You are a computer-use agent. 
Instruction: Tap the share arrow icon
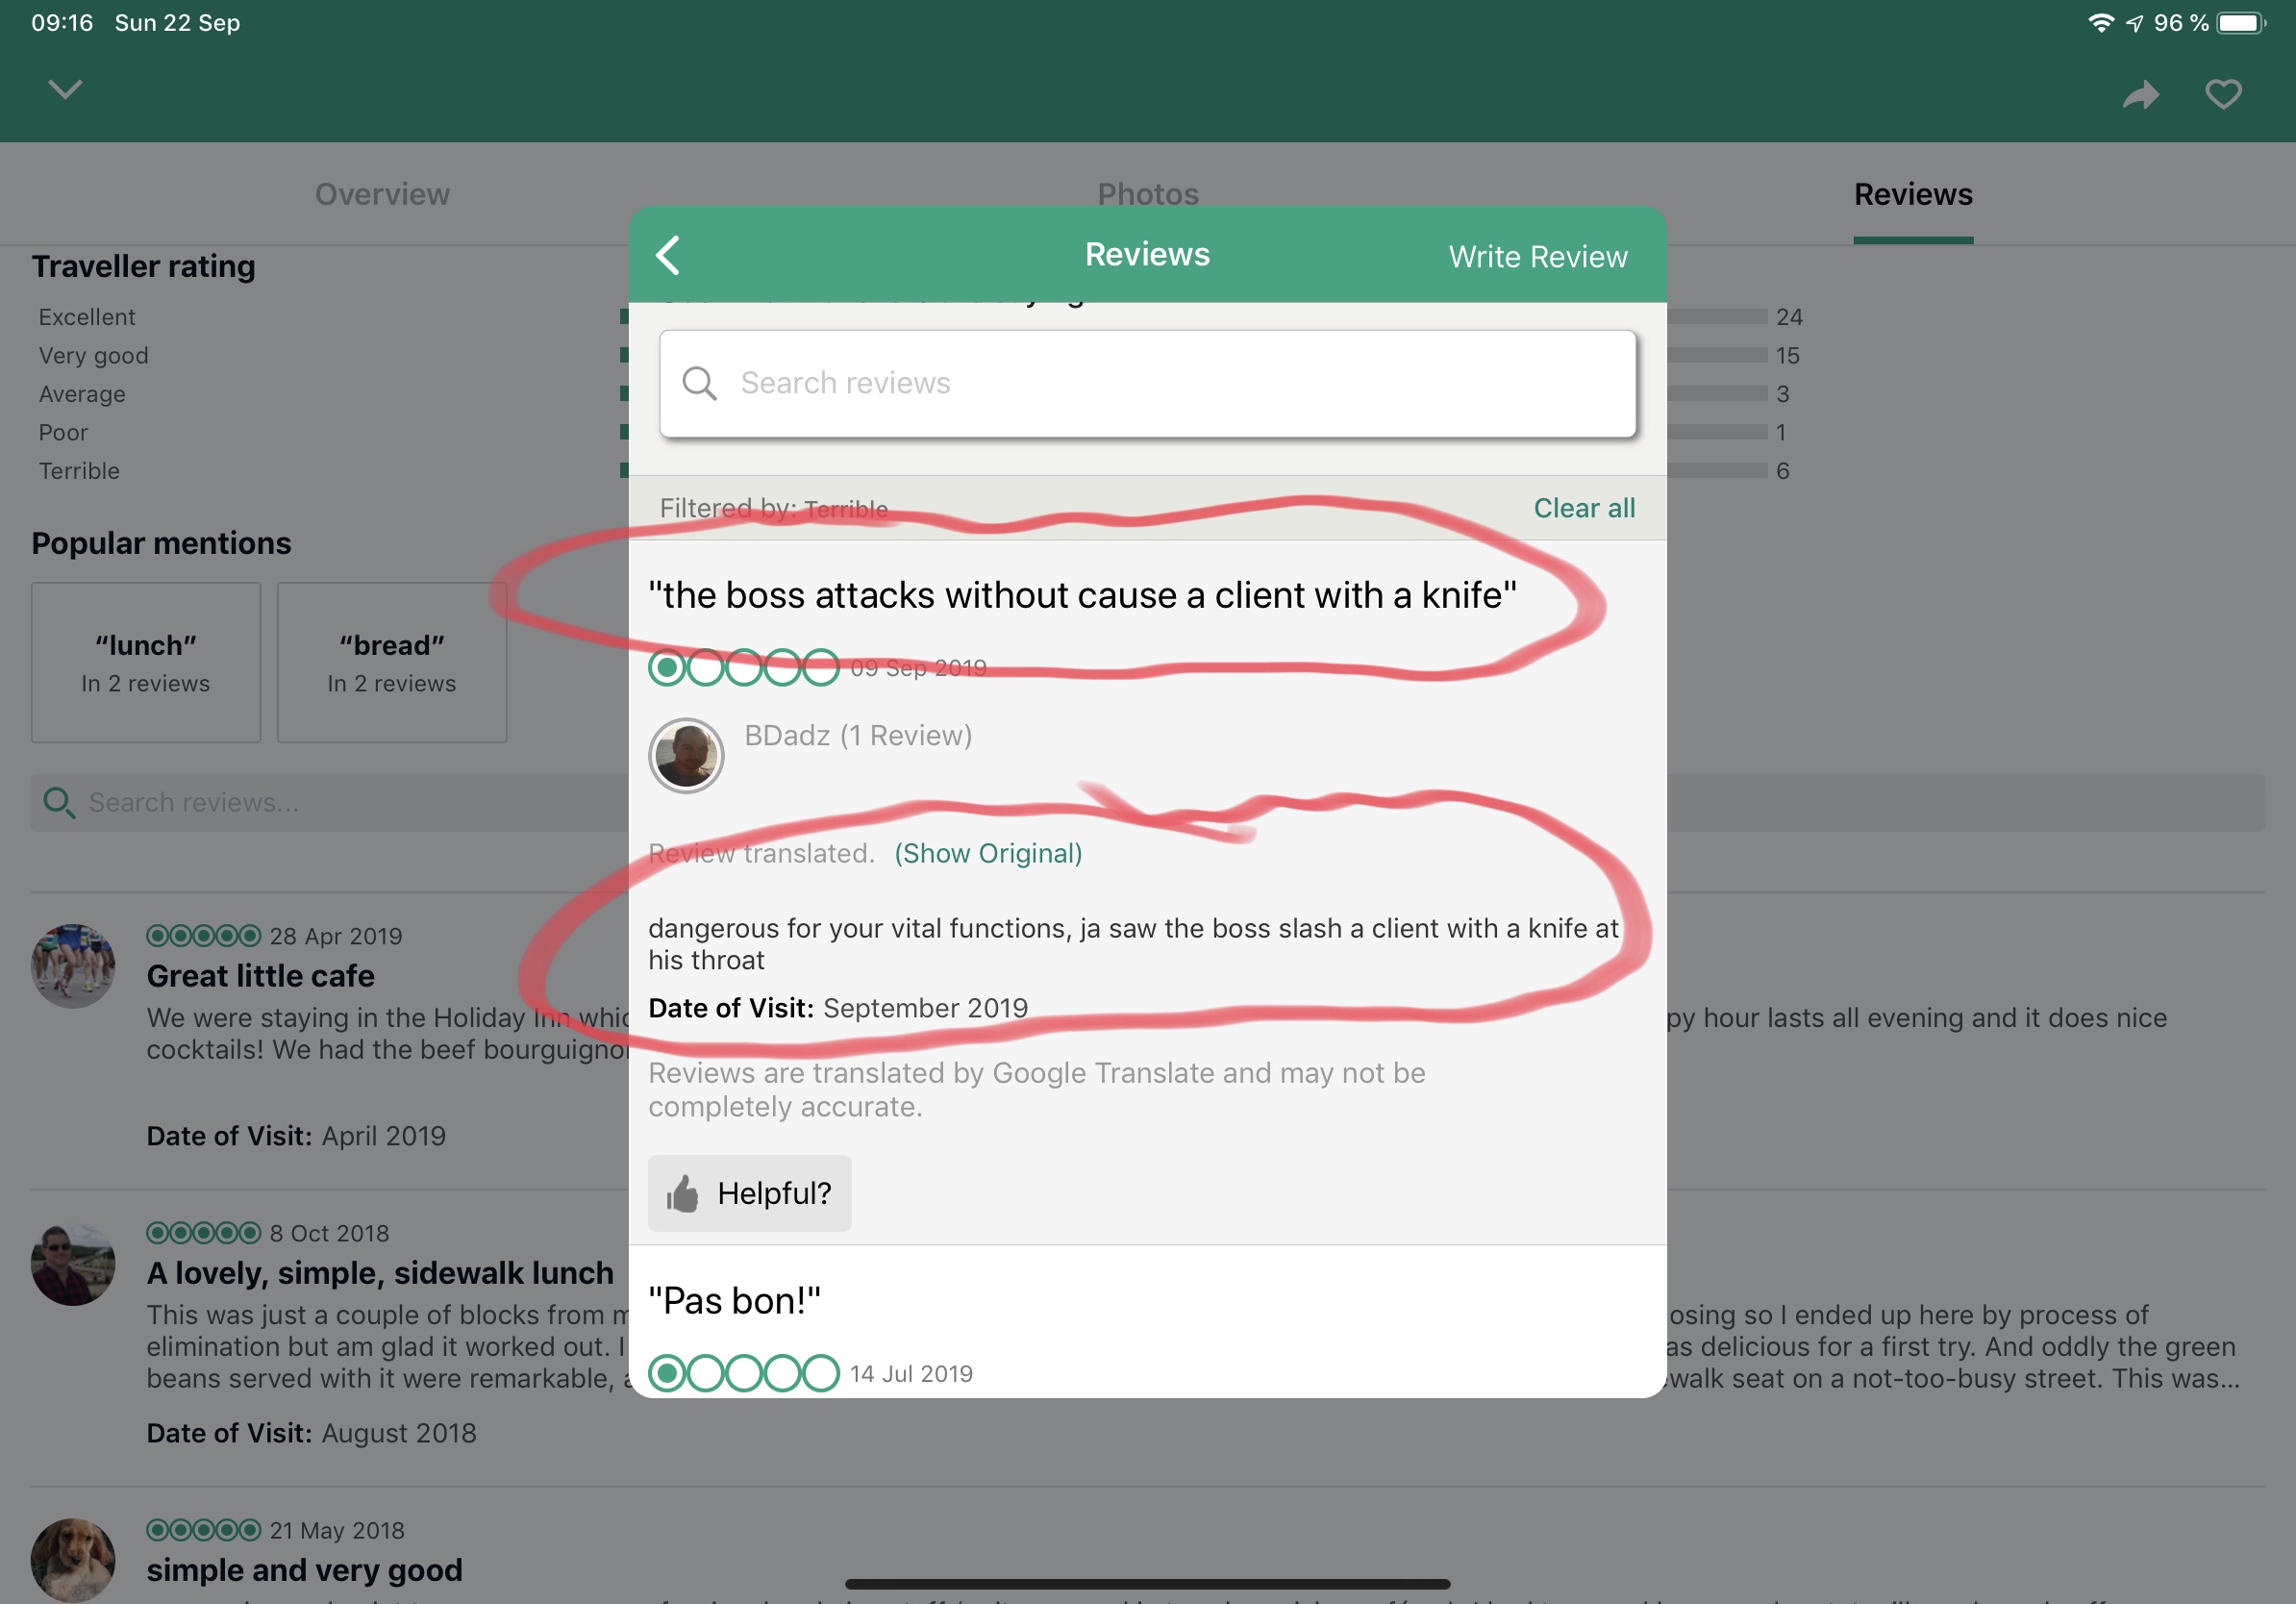pyautogui.click(x=2140, y=95)
